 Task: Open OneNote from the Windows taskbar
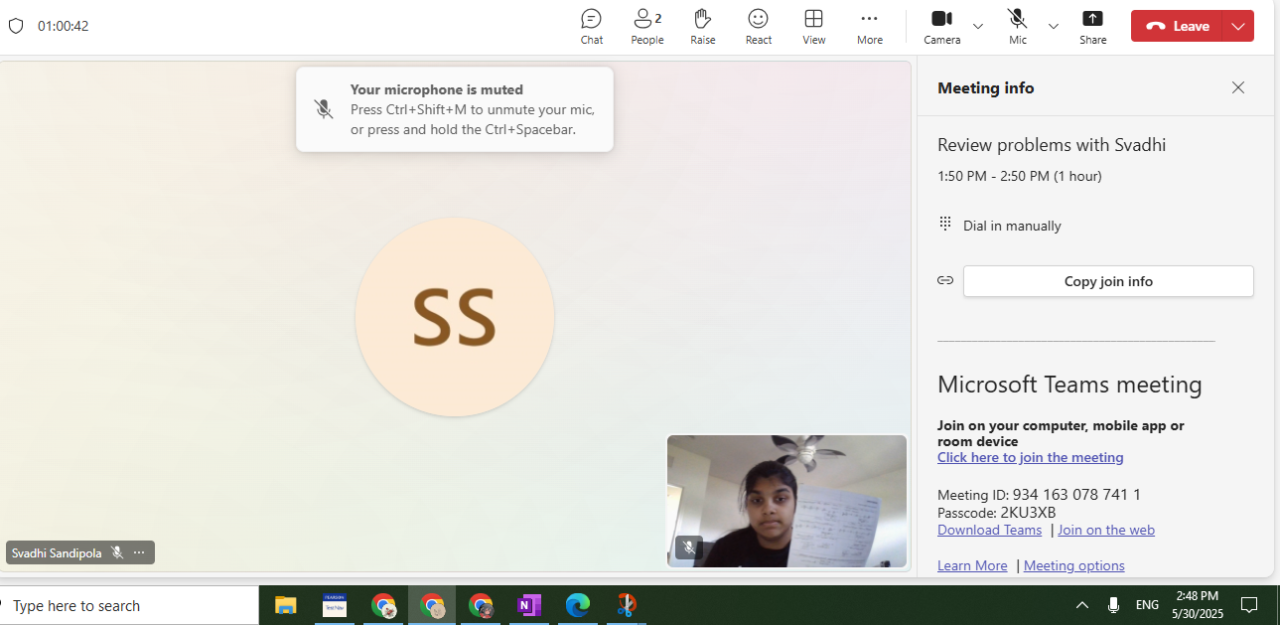pyautogui.click(x=529, y=605)
